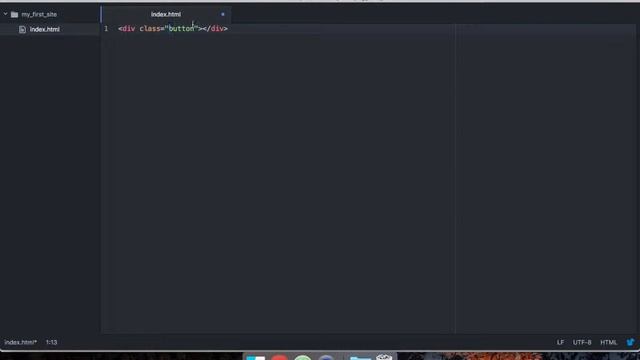Click index.html* file name in status bar
The width and height of the screenshot is (640, 360).
pyautogui.click(x=20, y=342)
